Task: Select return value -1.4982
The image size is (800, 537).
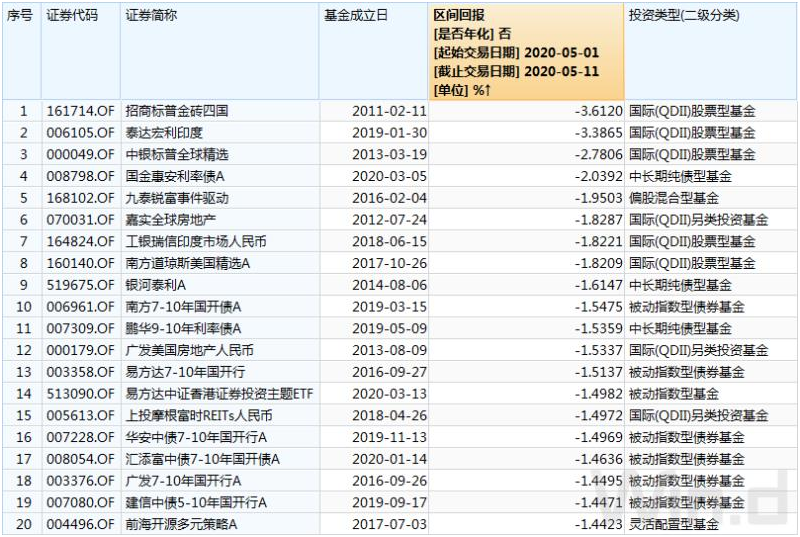Action: [x=598, y=394]
